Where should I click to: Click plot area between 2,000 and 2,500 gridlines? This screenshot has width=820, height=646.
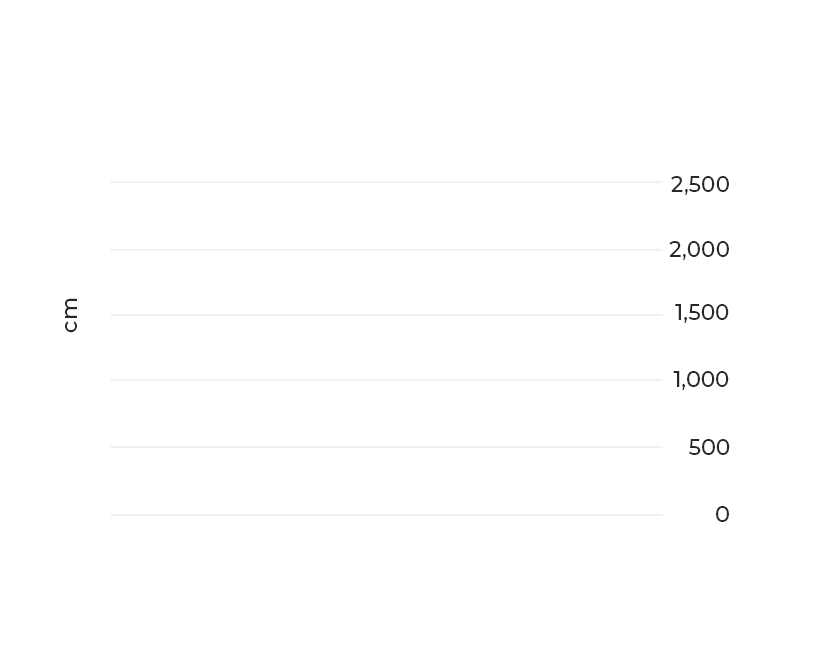point(386,216)
